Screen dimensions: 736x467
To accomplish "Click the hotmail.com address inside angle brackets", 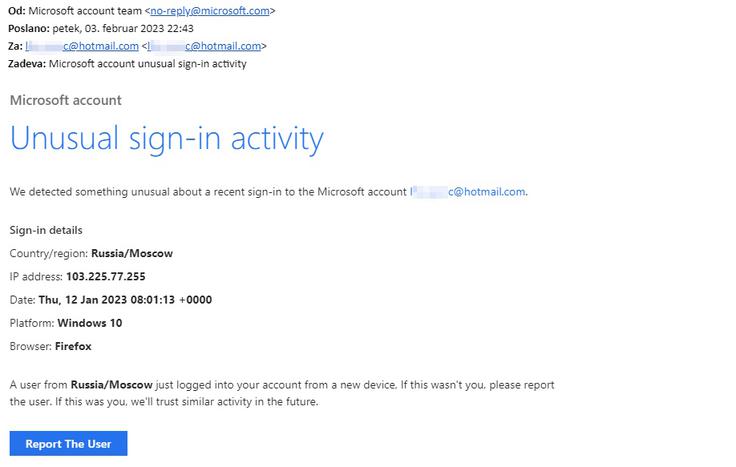I will (204, 46).
